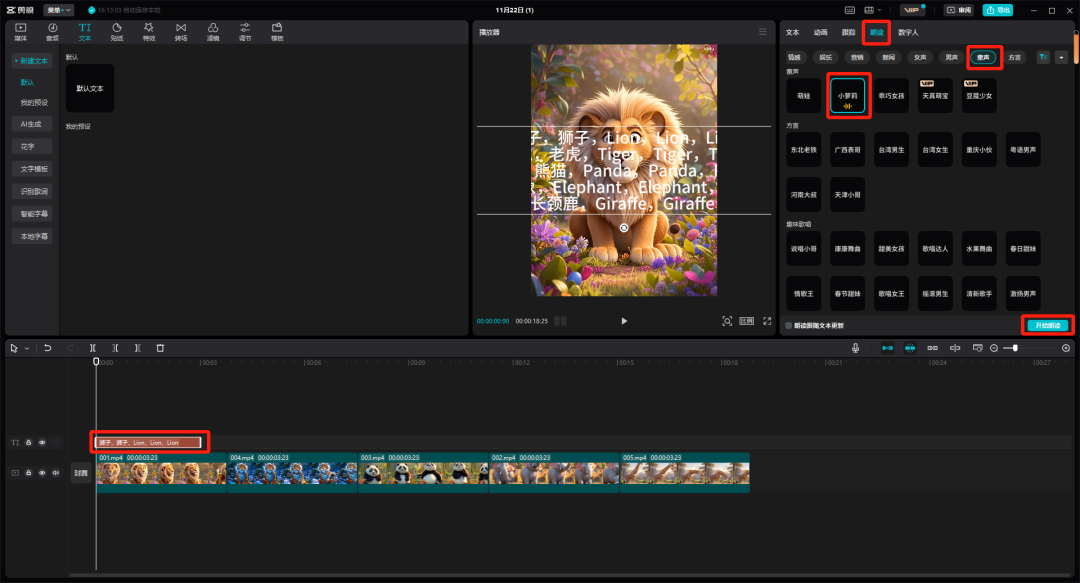Click the undo arrow in timeline toolbar
Viewport: 1080px width, 583px height.
coord(47,348)
